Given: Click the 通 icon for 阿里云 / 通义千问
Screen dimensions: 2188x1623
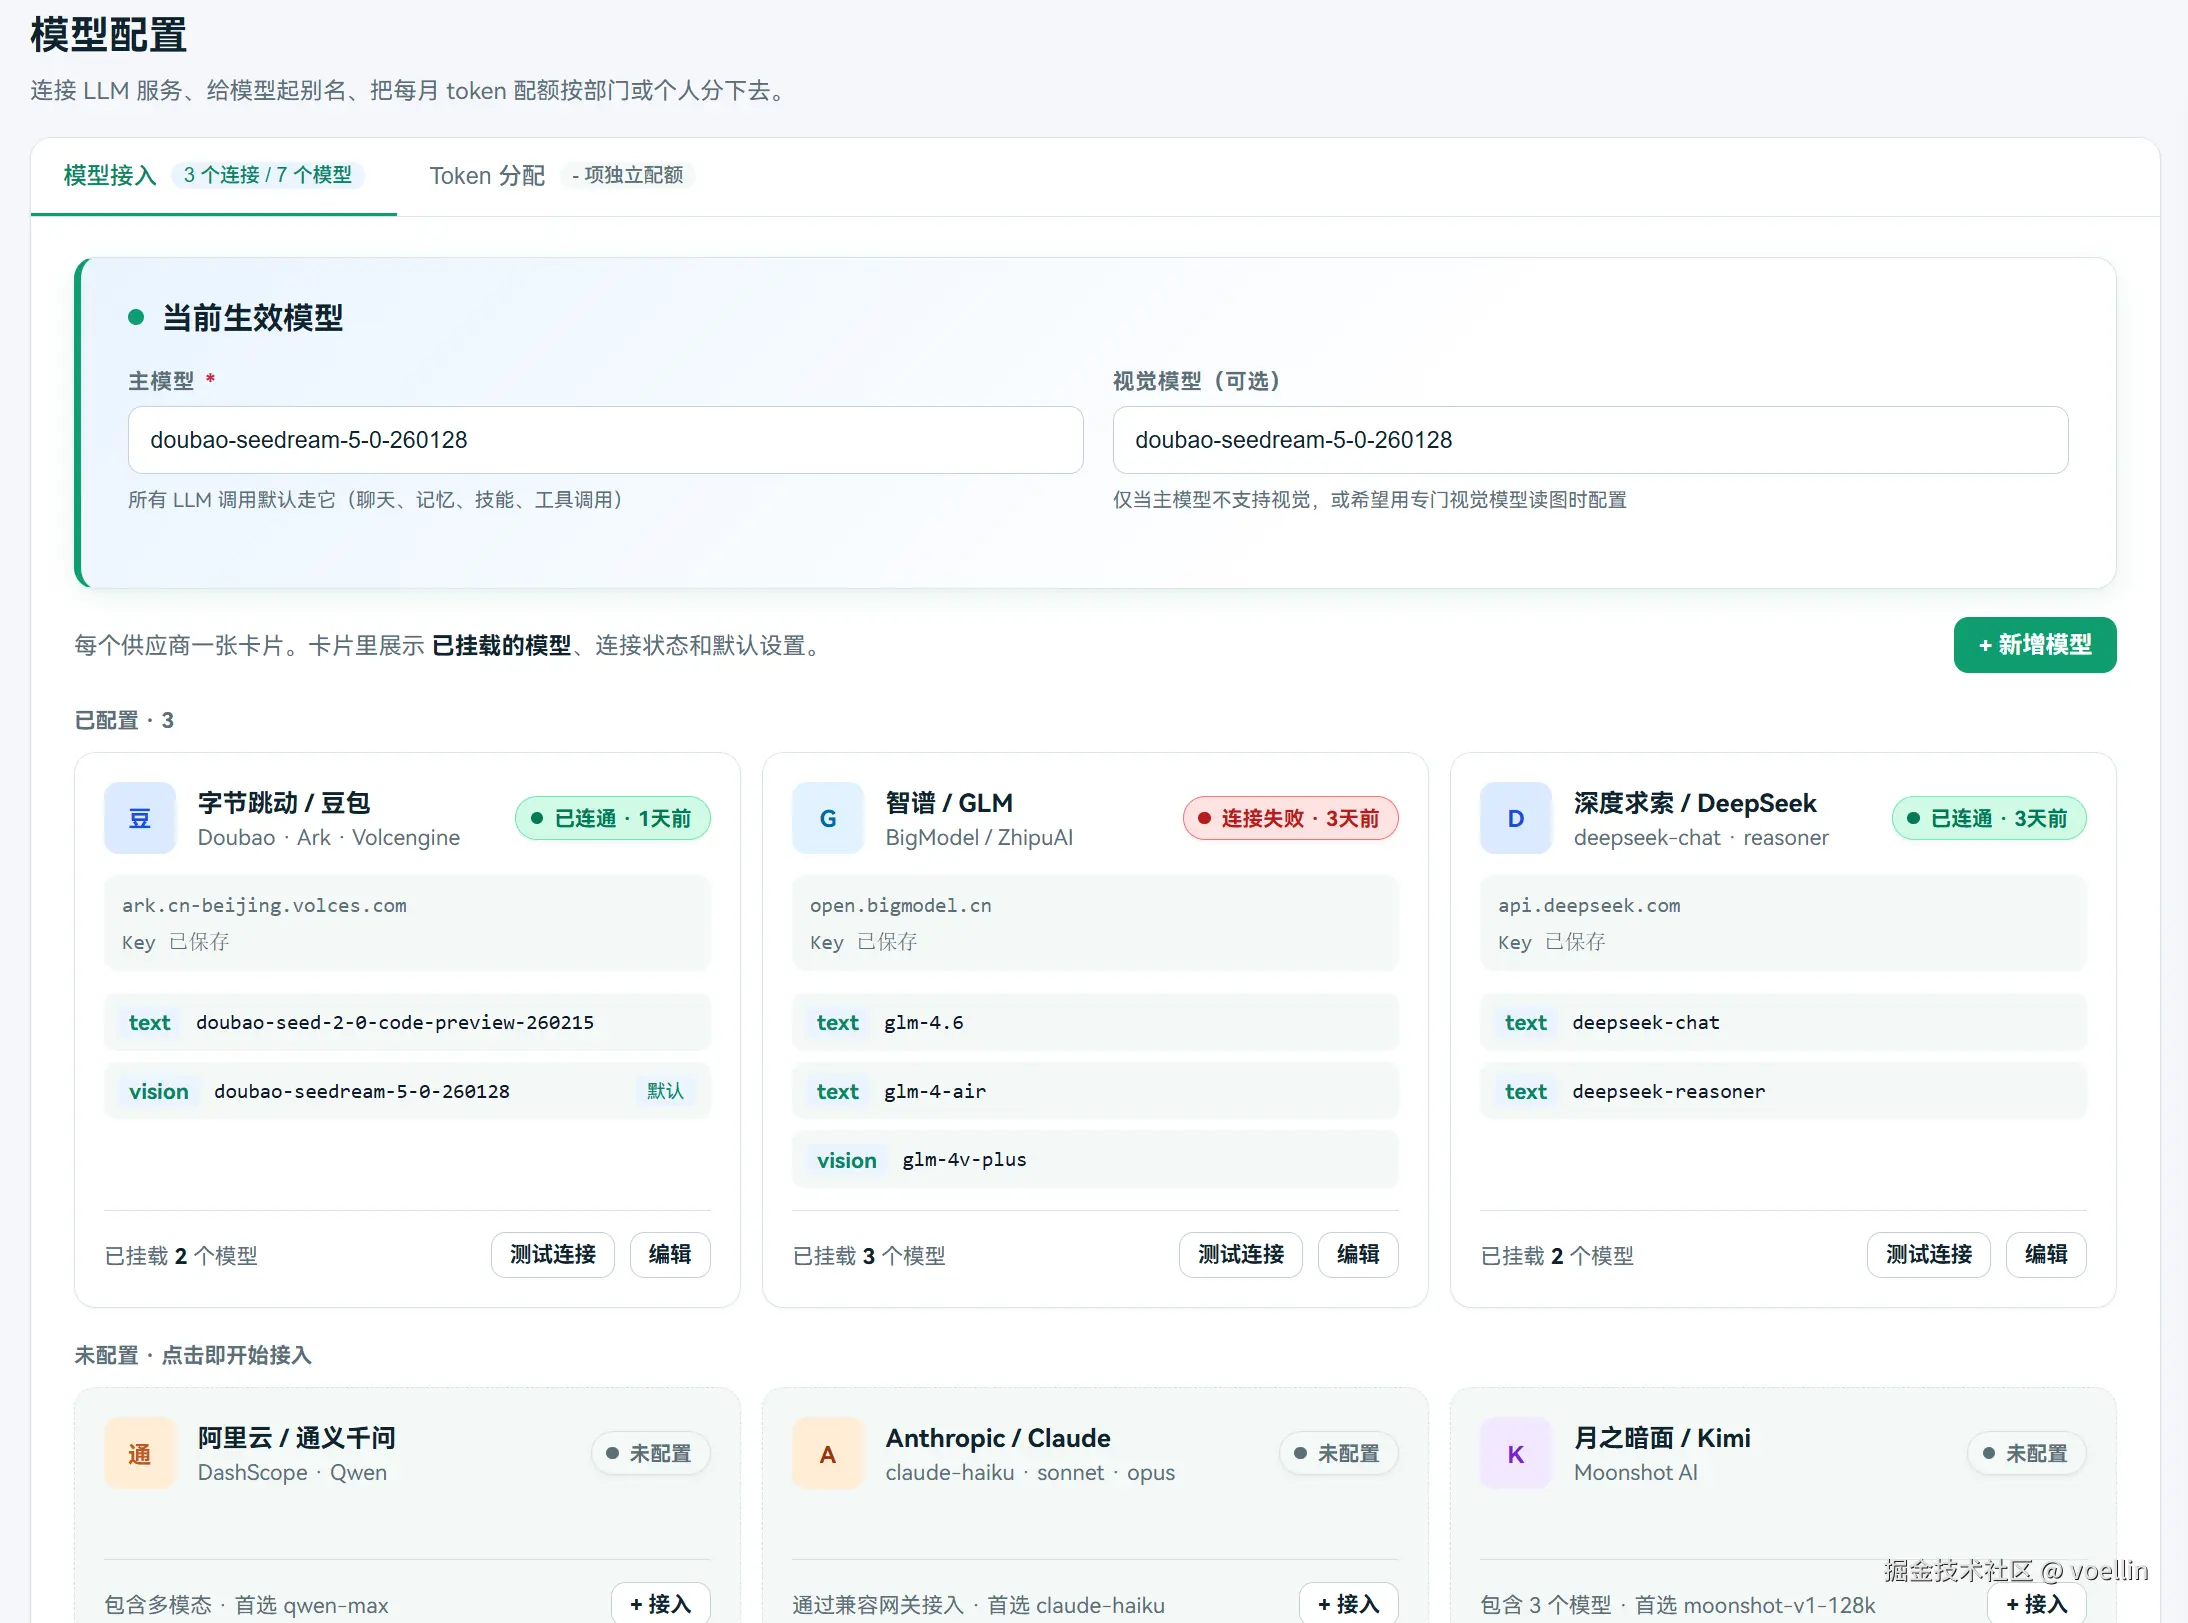Looking at the screenshot, I should tap(140, 1453).
